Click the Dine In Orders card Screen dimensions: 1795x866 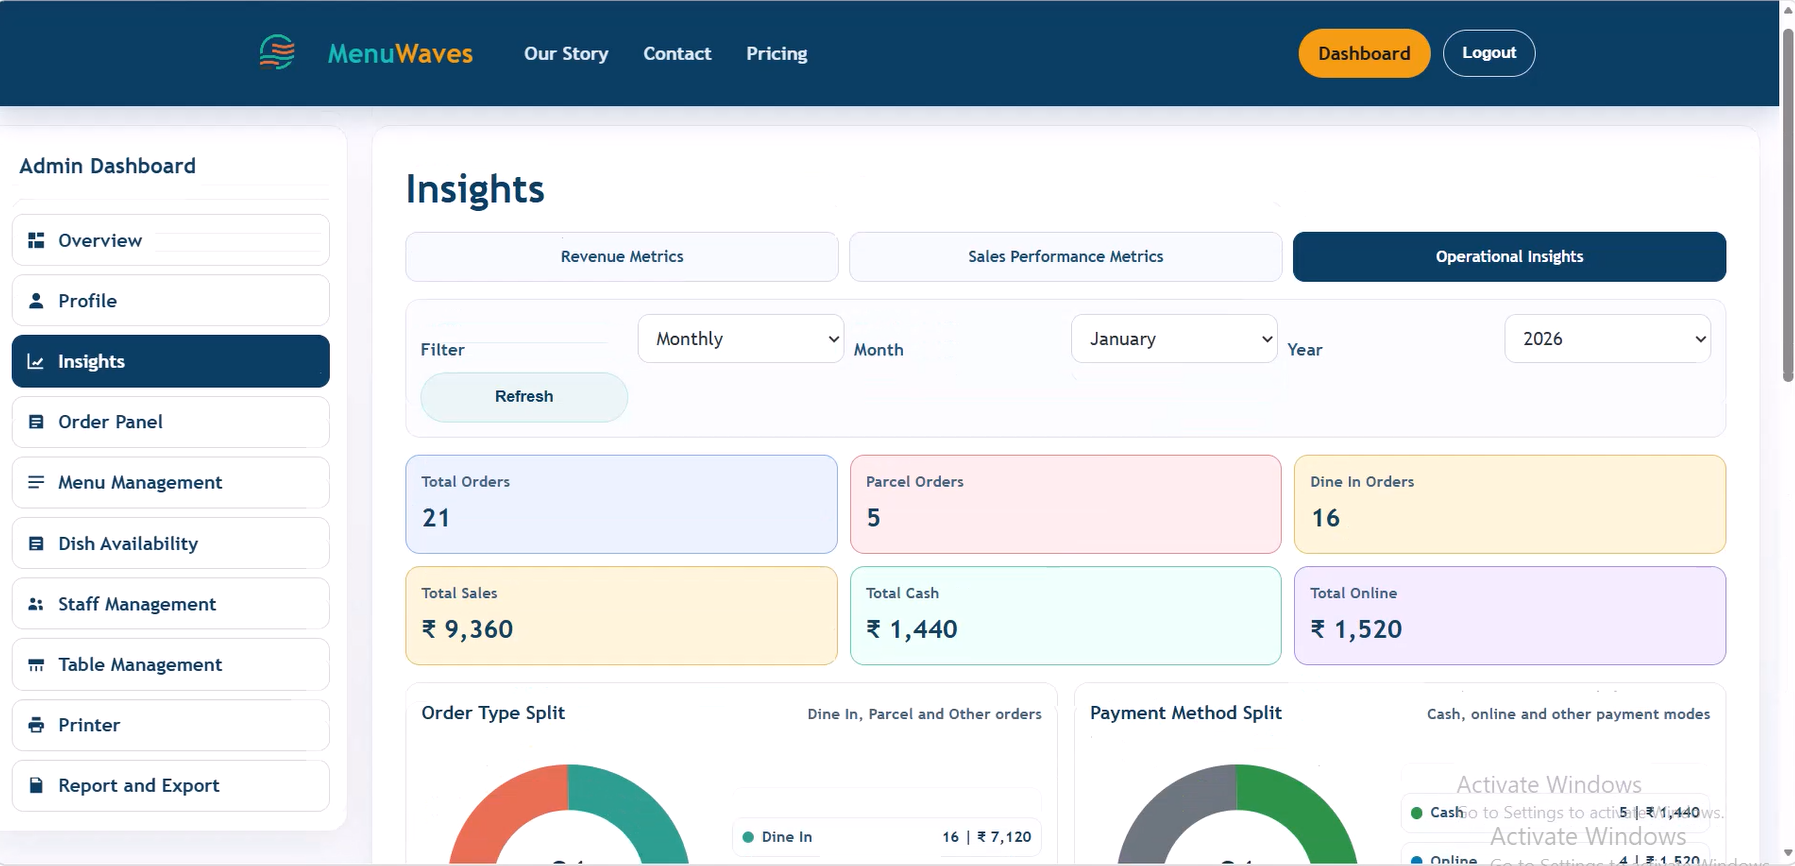pyautogui.click(x=1509, y=504)
